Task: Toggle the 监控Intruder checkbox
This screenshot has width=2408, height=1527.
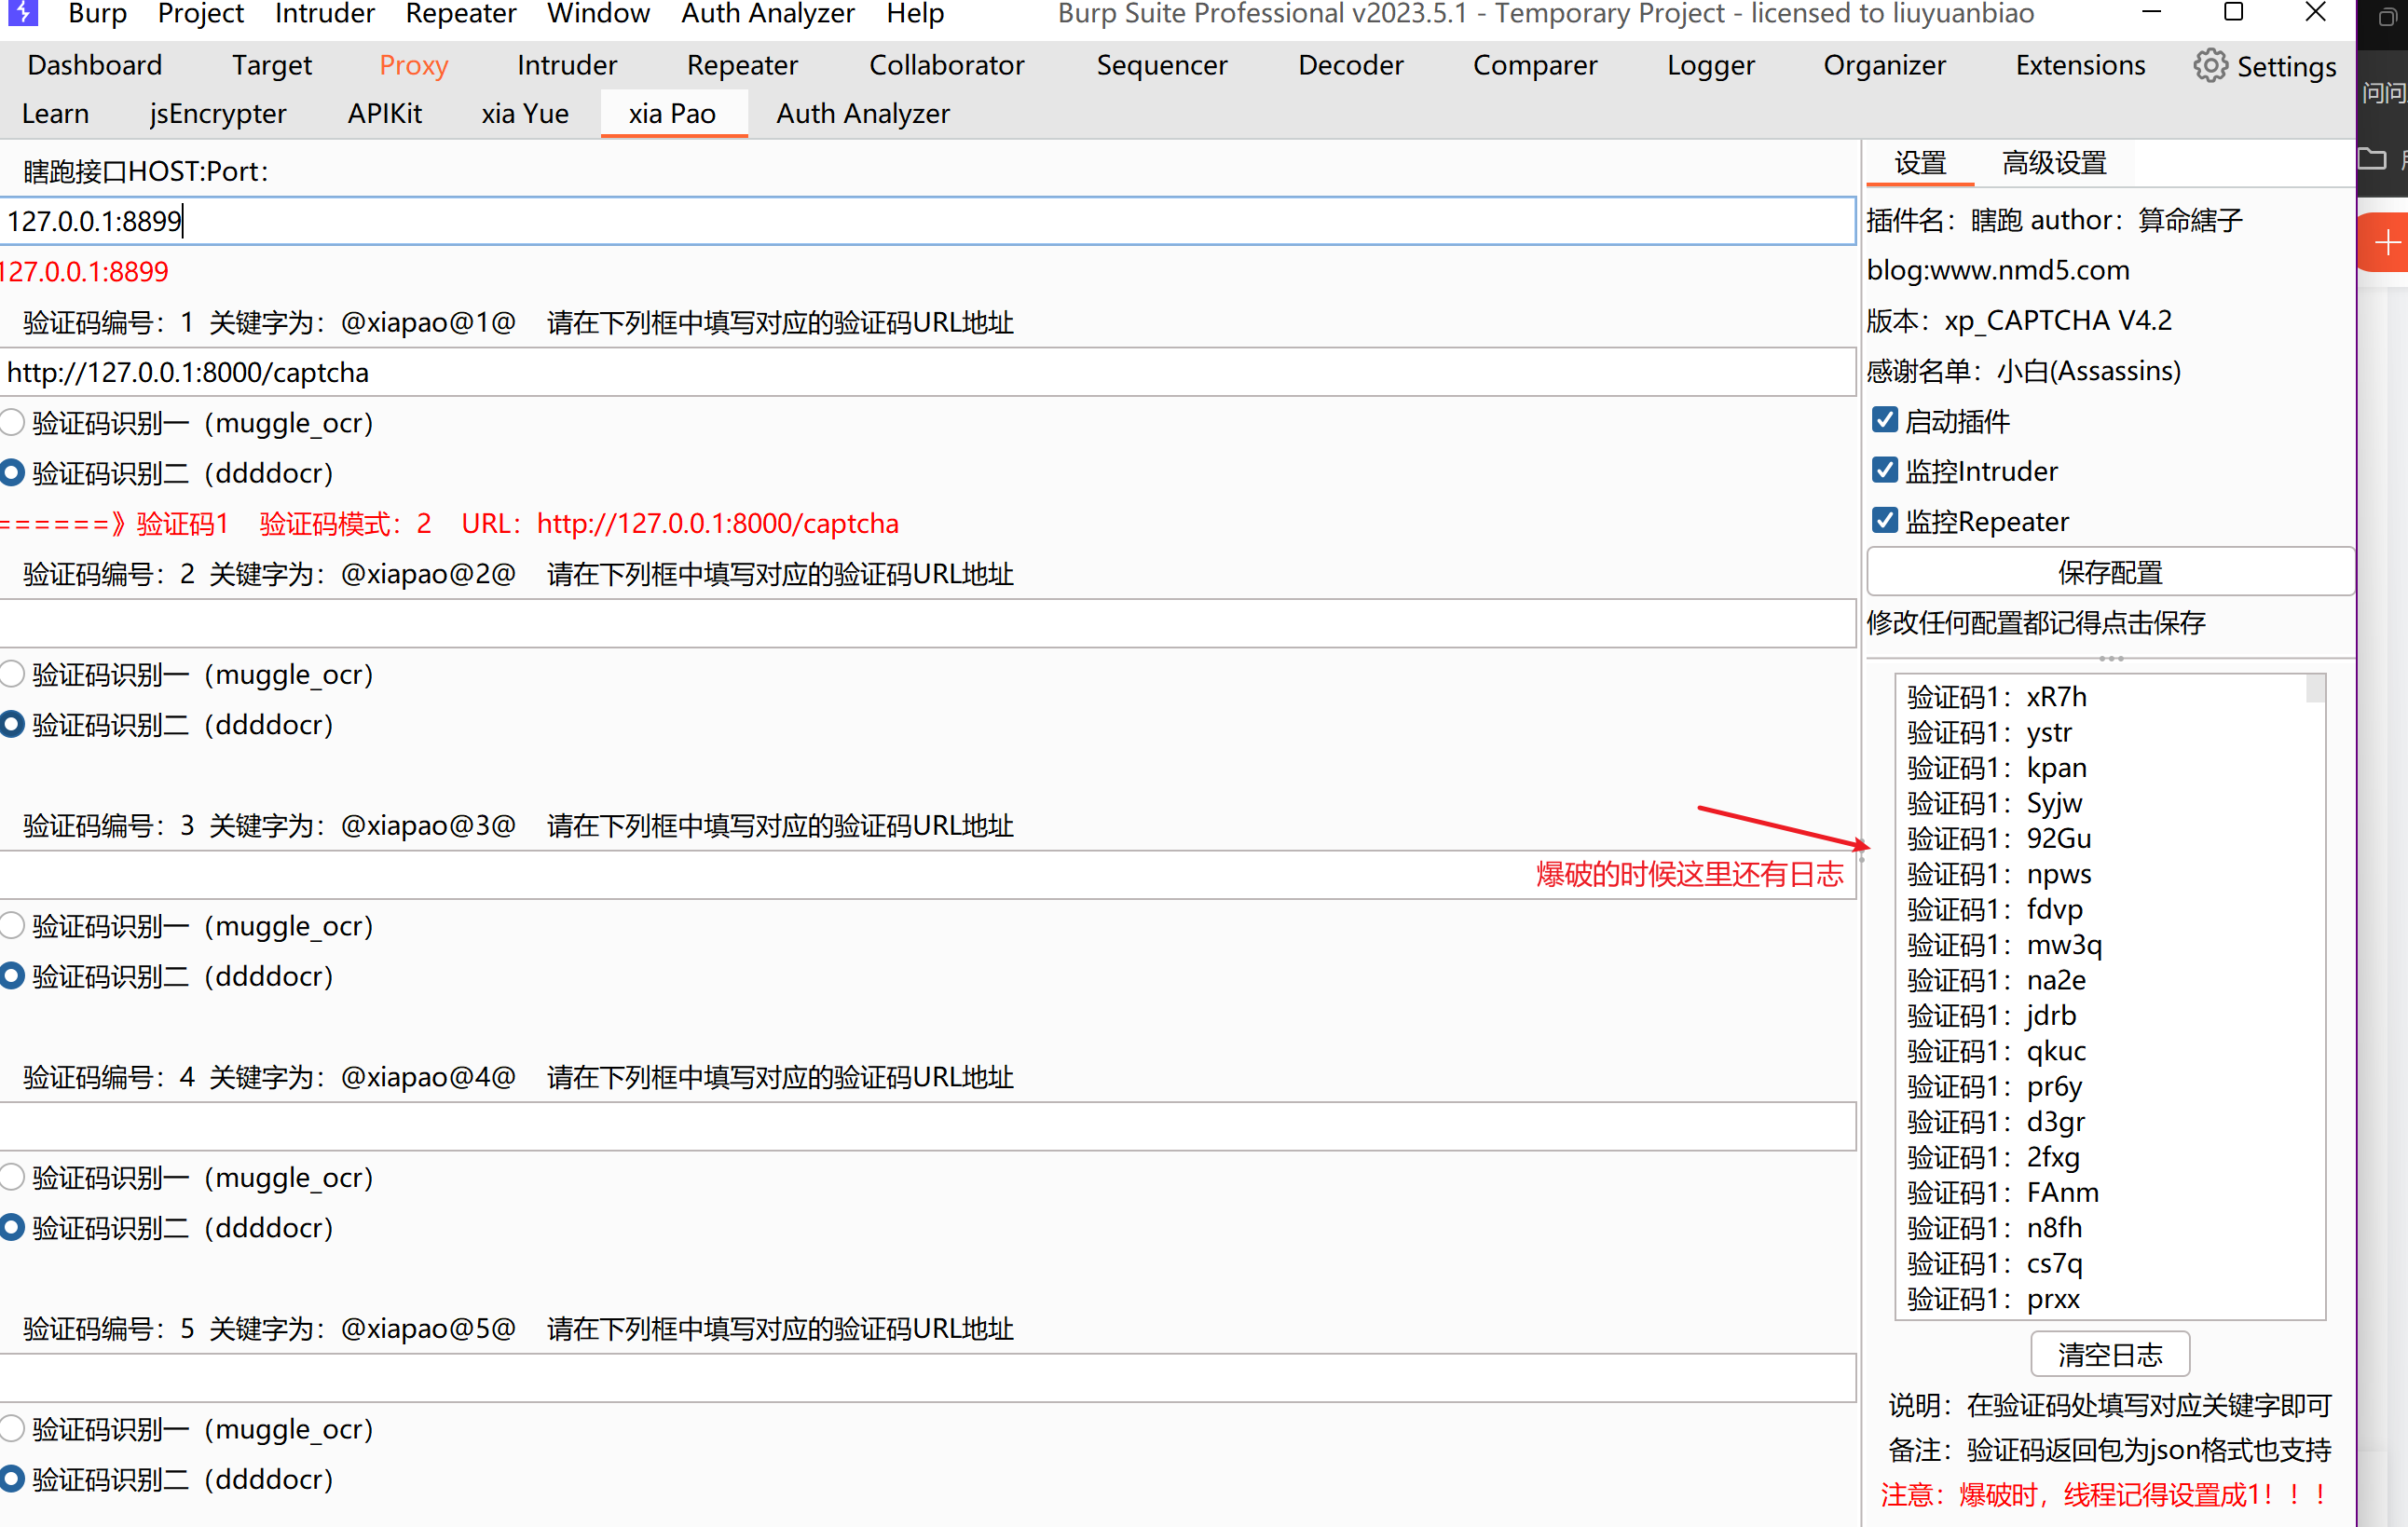Action: point(1885,470)
